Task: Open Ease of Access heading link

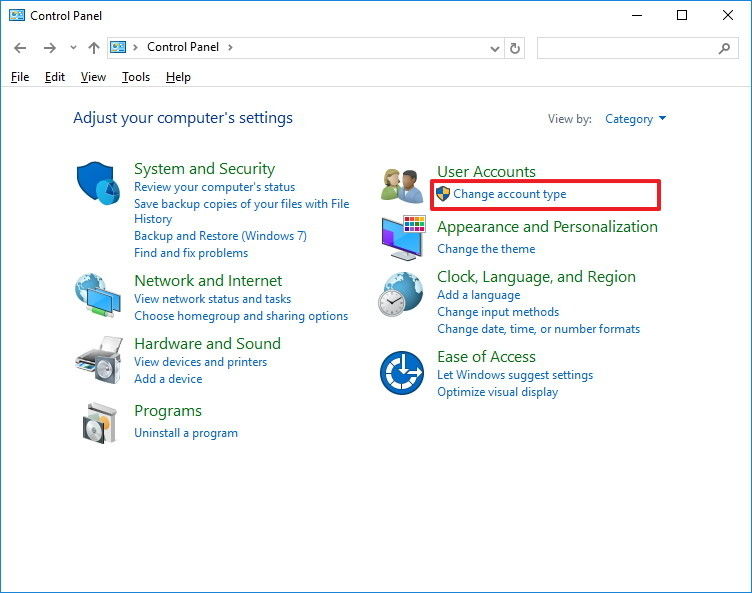Action: pos(486,357)
